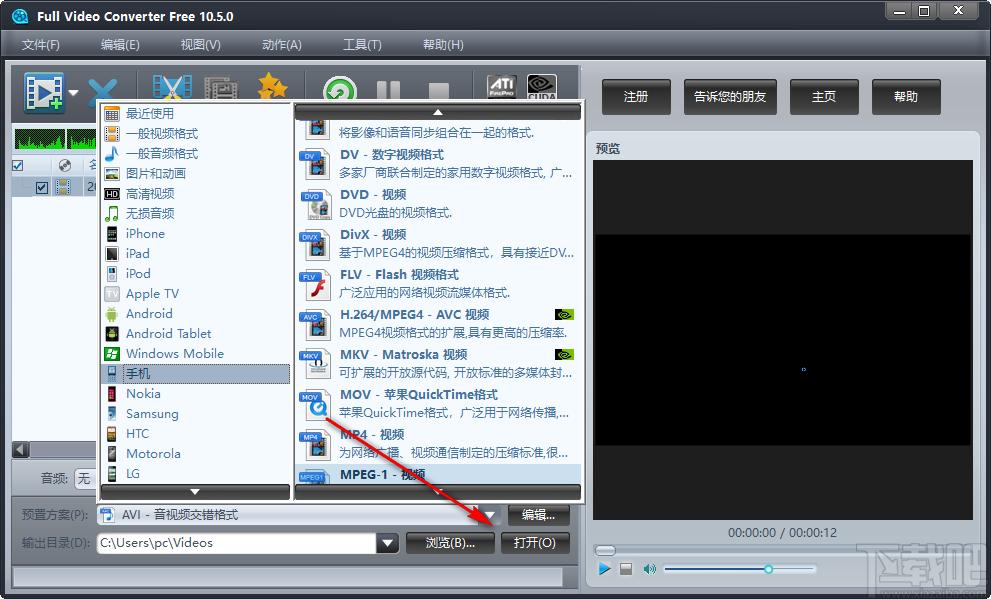Open the 动作(A) menu

point(281,45)
